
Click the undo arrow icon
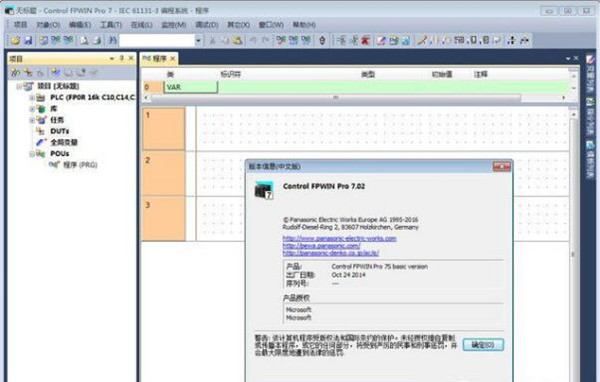point(253,40)
